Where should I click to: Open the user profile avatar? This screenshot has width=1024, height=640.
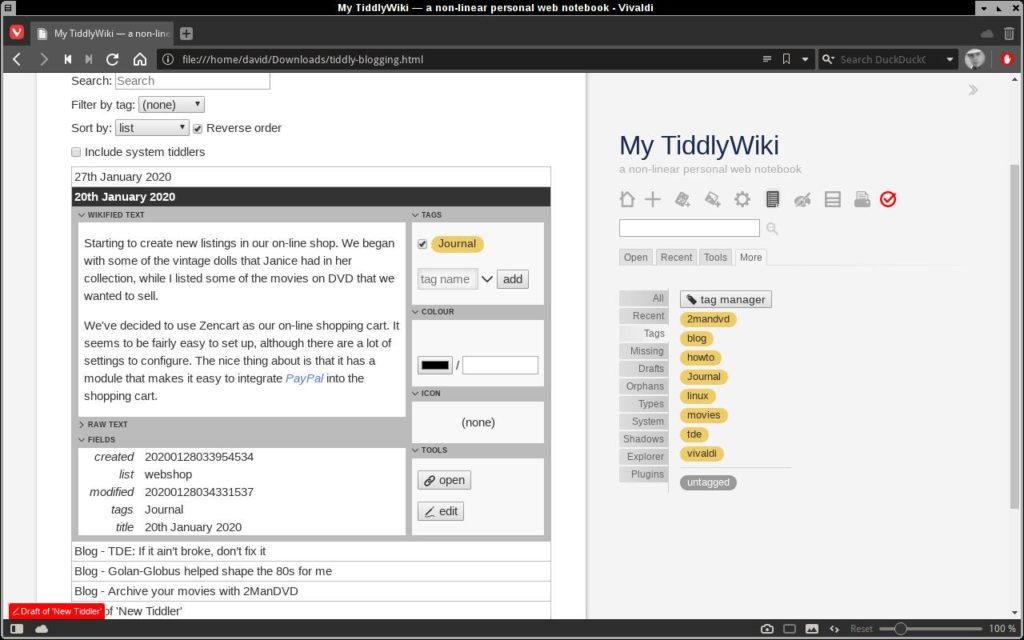[974, 59]
